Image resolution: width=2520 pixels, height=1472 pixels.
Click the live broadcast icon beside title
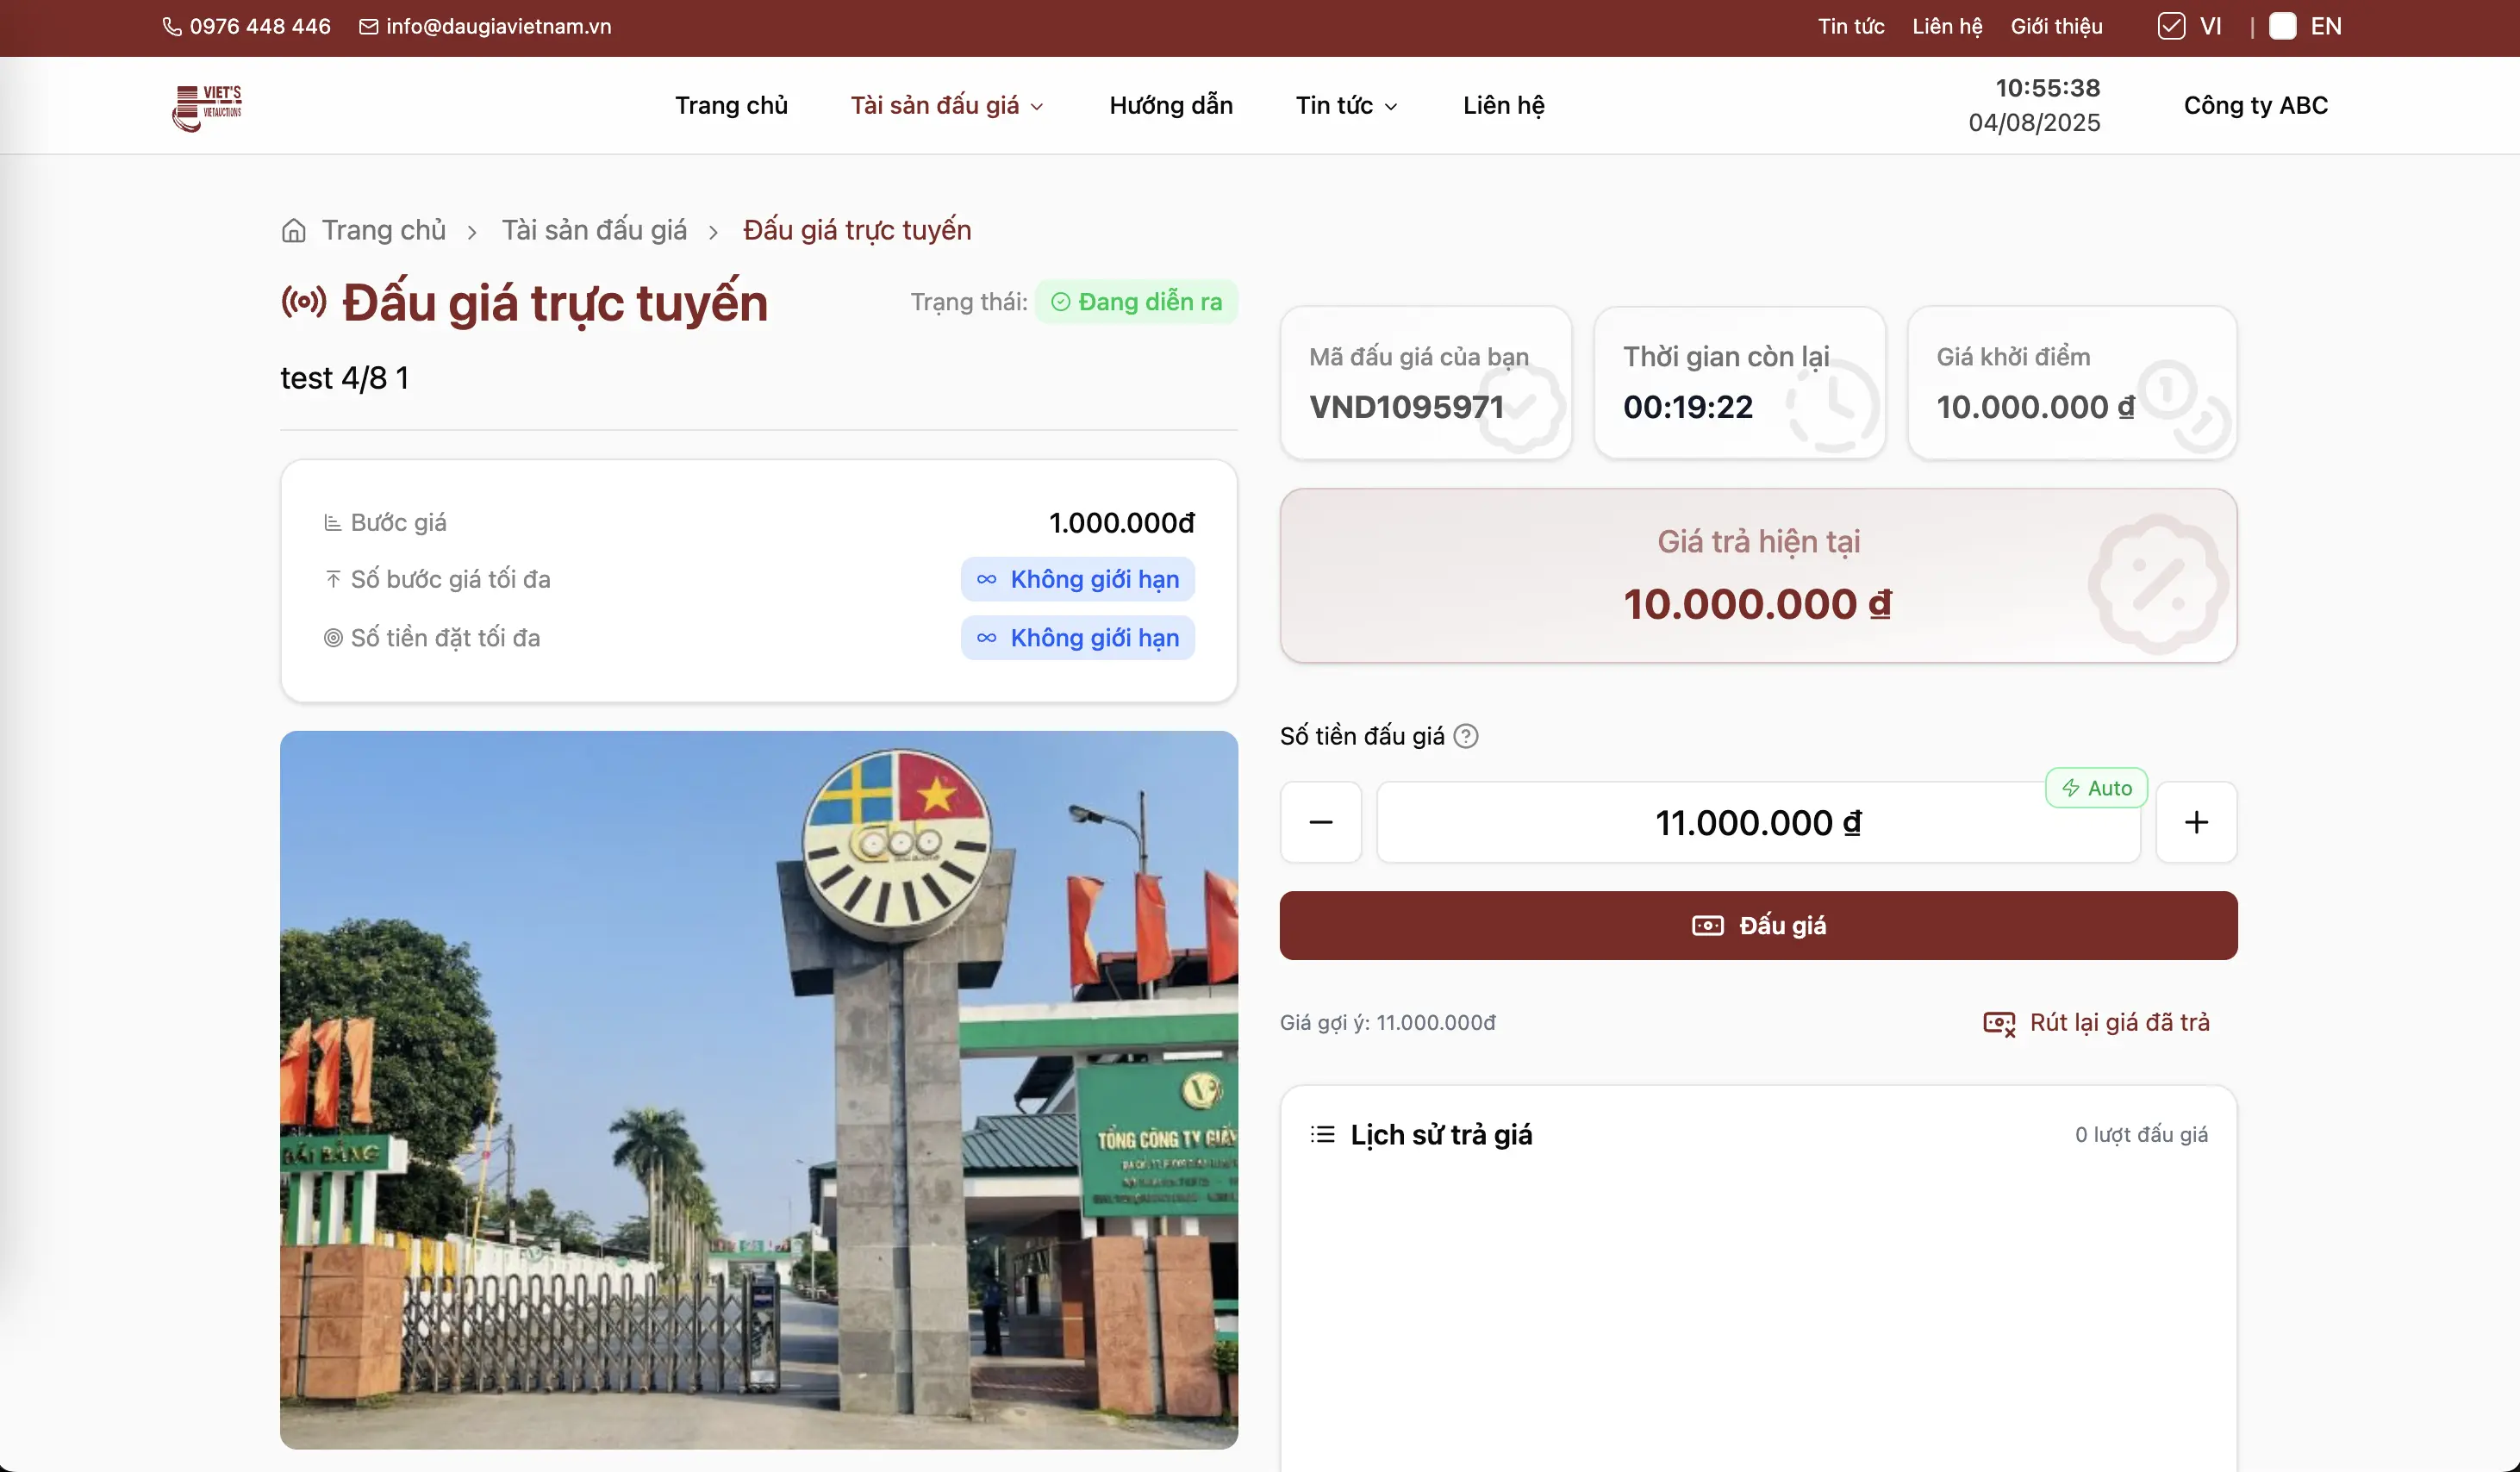[x=304, y=301]
